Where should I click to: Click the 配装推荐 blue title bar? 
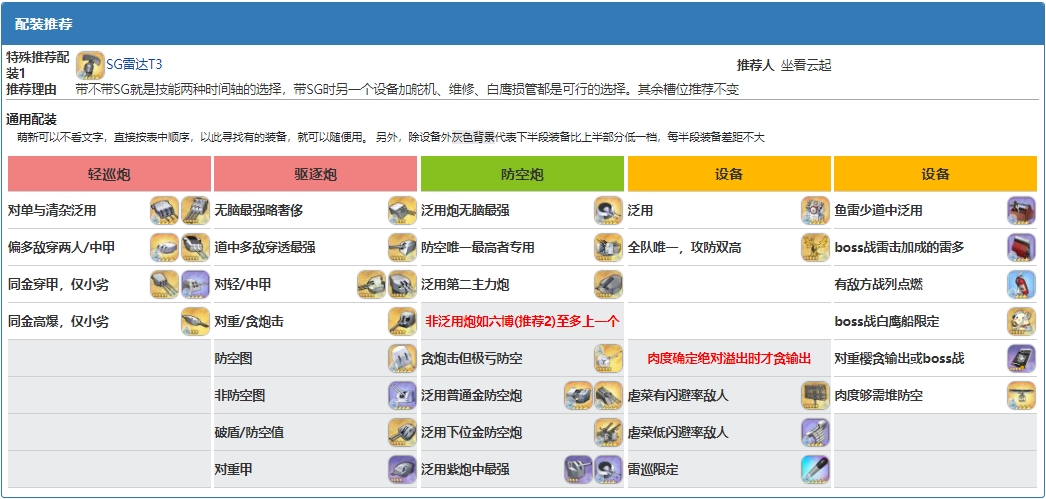(x=523, y=24)
